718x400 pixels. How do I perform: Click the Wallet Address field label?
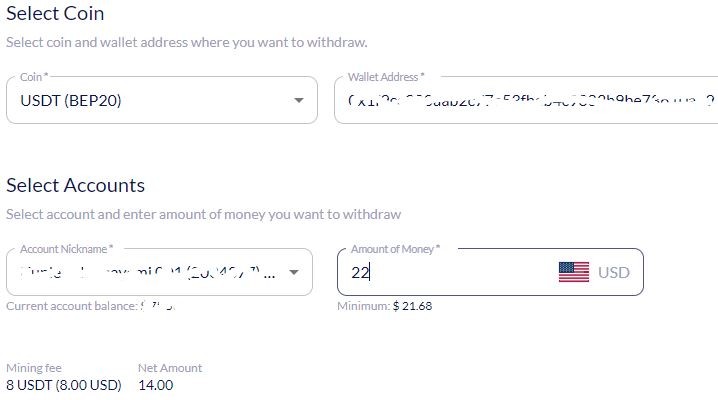(386, 77)
